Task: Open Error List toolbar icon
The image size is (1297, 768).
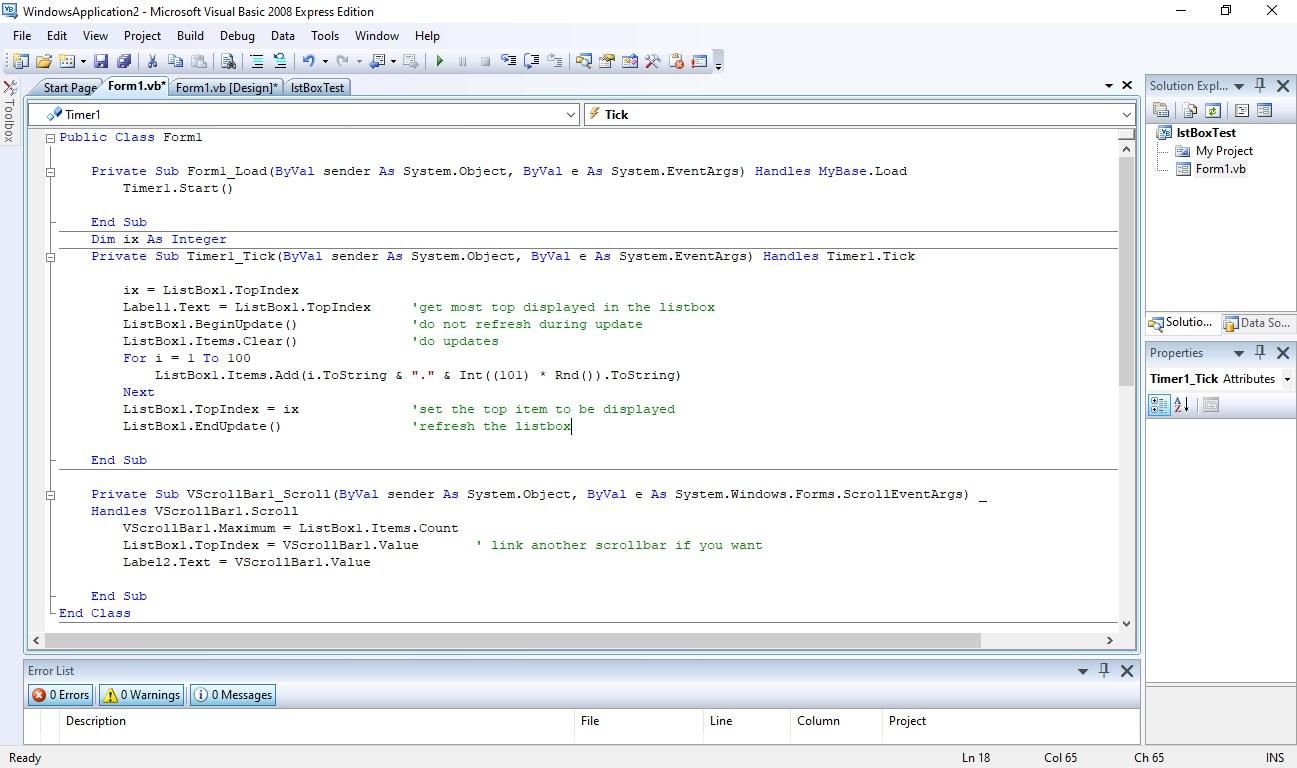Action: click(x=676, y=61)
